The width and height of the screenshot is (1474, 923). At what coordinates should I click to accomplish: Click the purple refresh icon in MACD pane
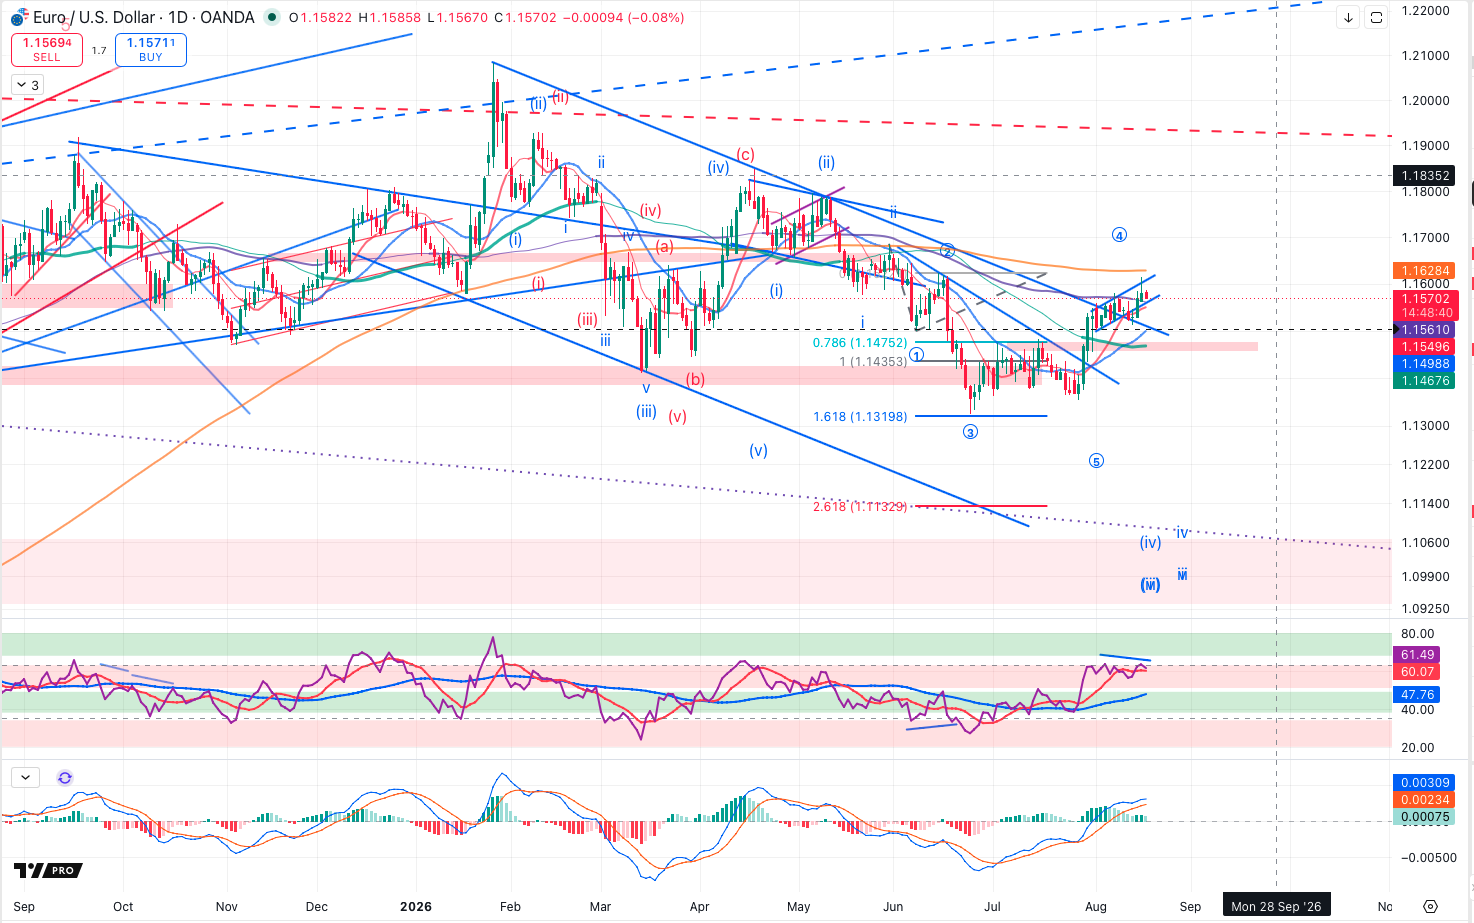(65, 777)
